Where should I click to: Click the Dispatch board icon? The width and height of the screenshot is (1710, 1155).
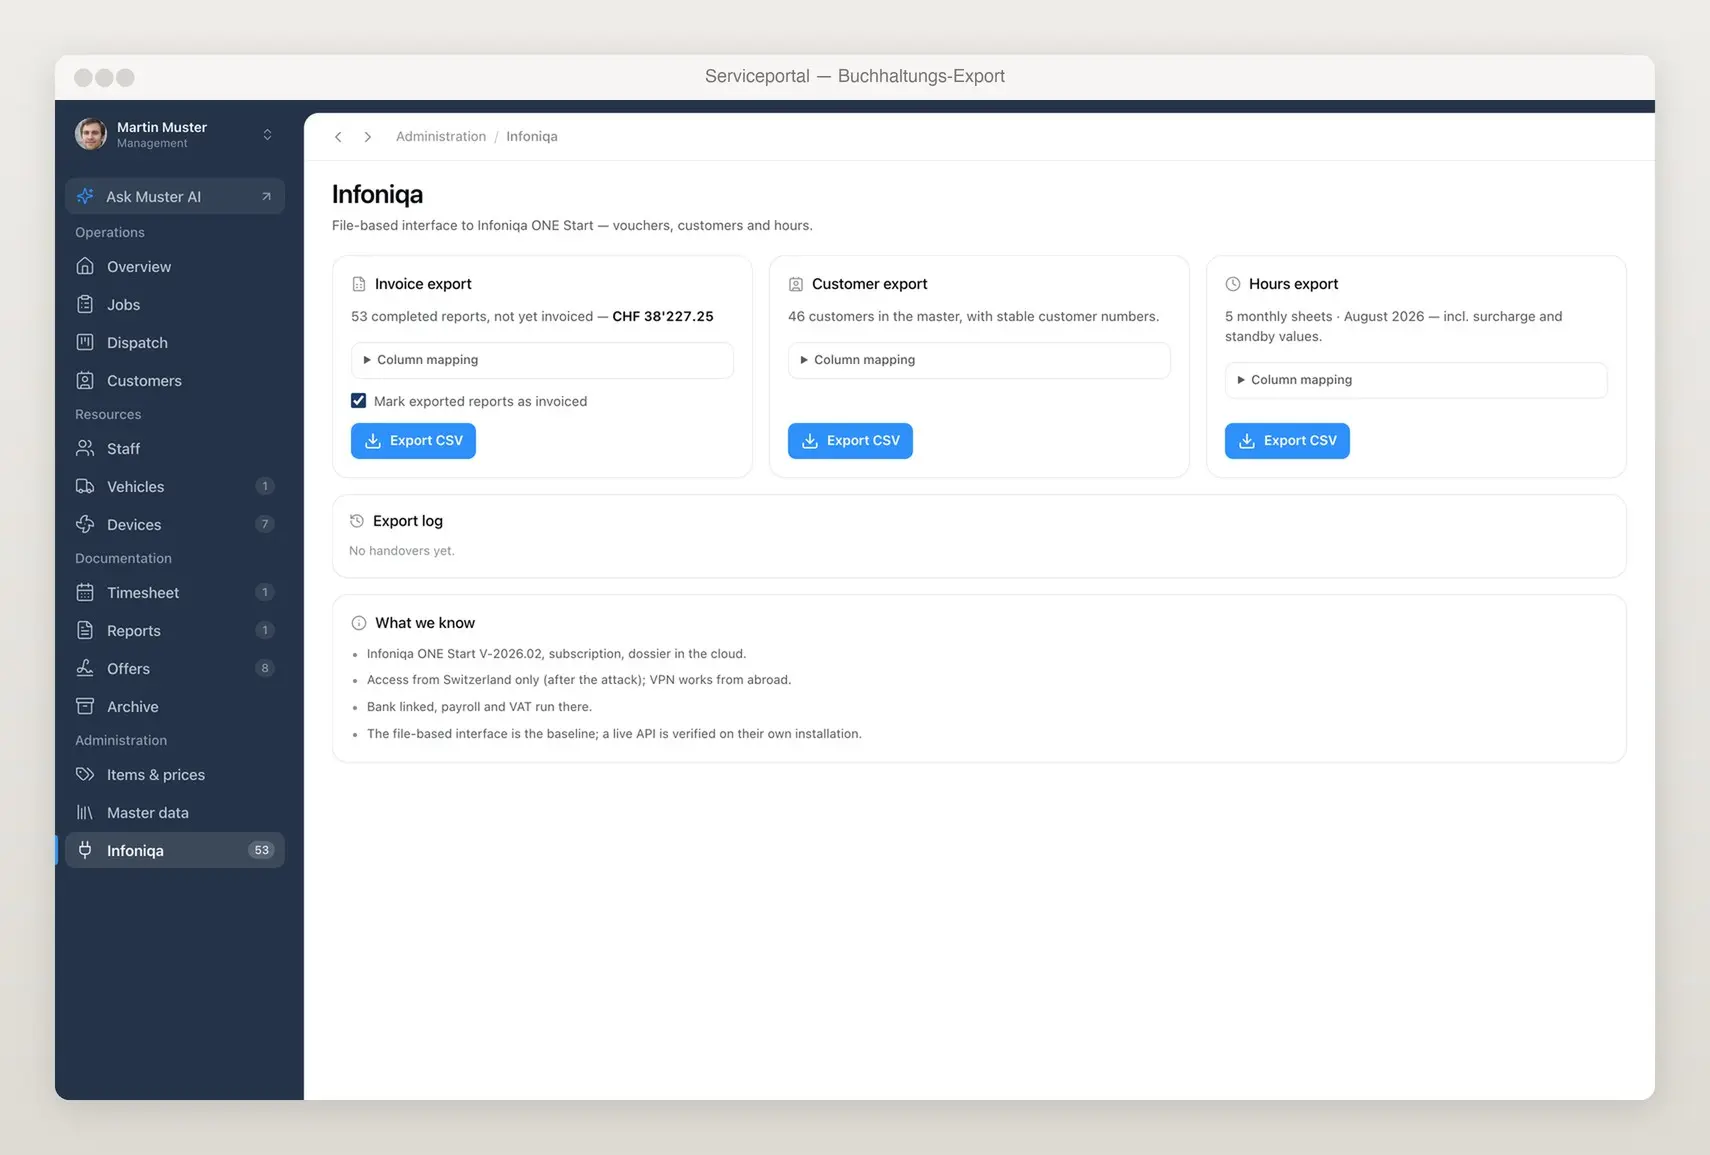pos(85,342)
